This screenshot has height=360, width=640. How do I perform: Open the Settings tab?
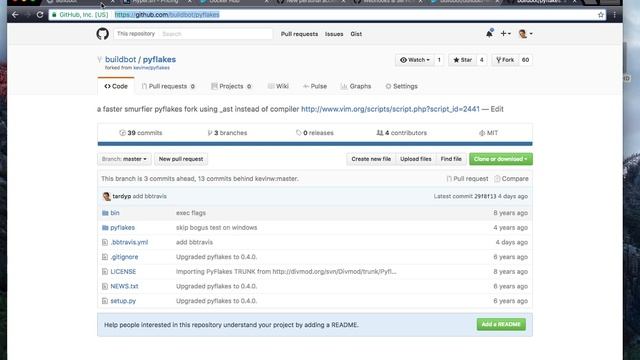[402, 87]
